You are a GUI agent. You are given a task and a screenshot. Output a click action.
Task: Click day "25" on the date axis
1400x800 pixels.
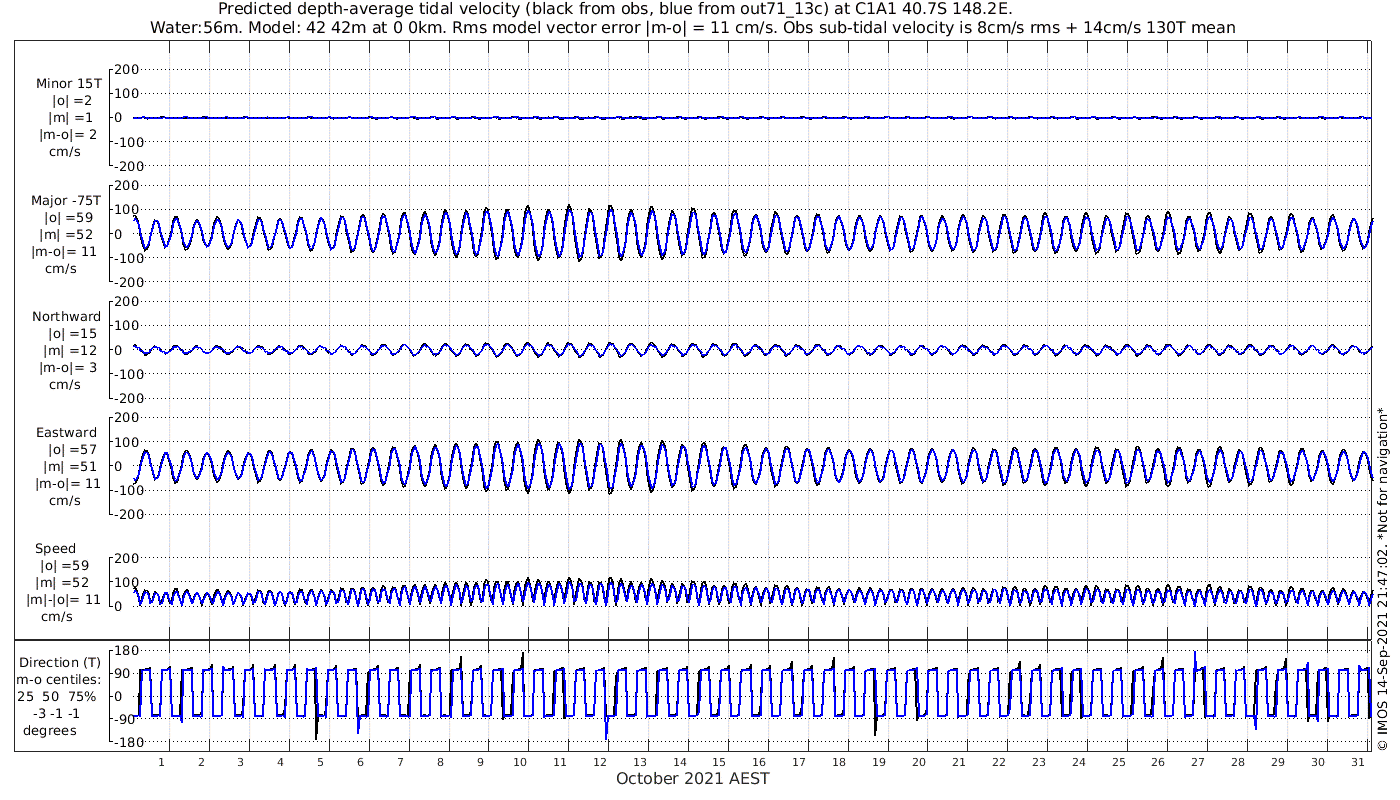[1118, 762]
